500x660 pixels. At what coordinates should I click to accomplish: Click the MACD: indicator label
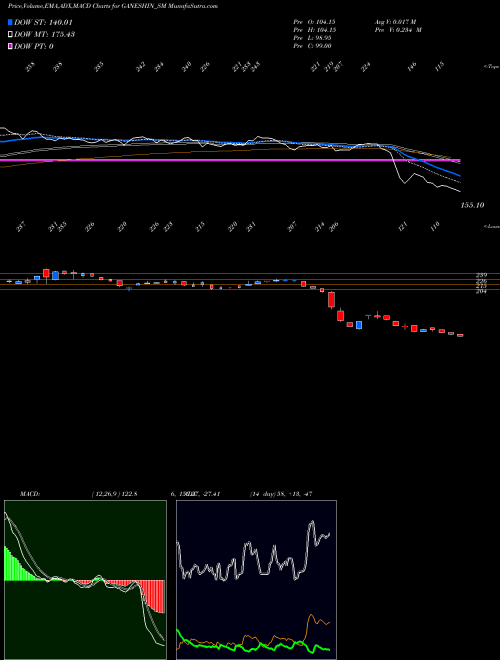tap(30, 494)
